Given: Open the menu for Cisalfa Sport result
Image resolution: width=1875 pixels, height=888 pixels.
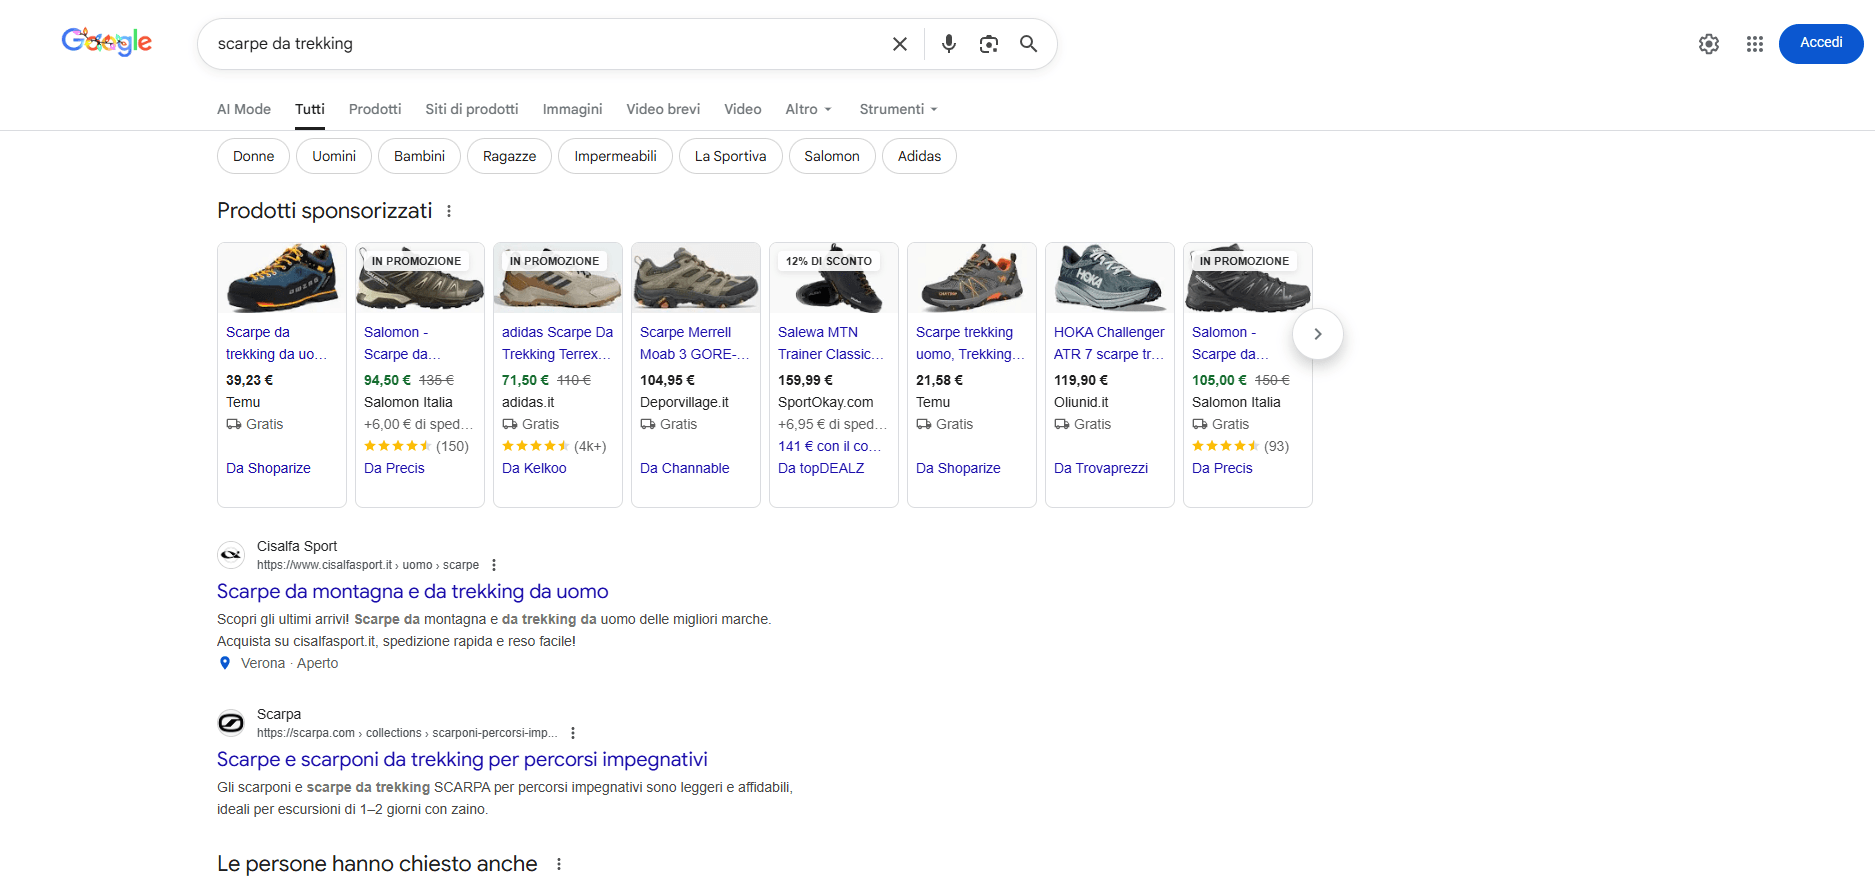Looking at the screenshot, I should point(494,565).
